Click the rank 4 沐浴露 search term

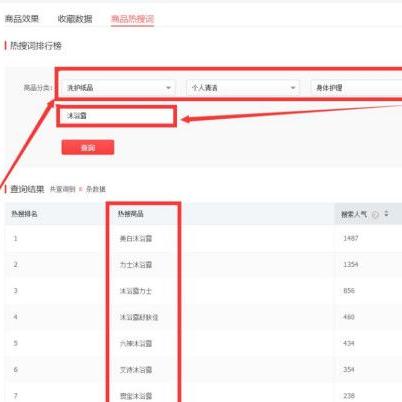[x=139, y=317]
